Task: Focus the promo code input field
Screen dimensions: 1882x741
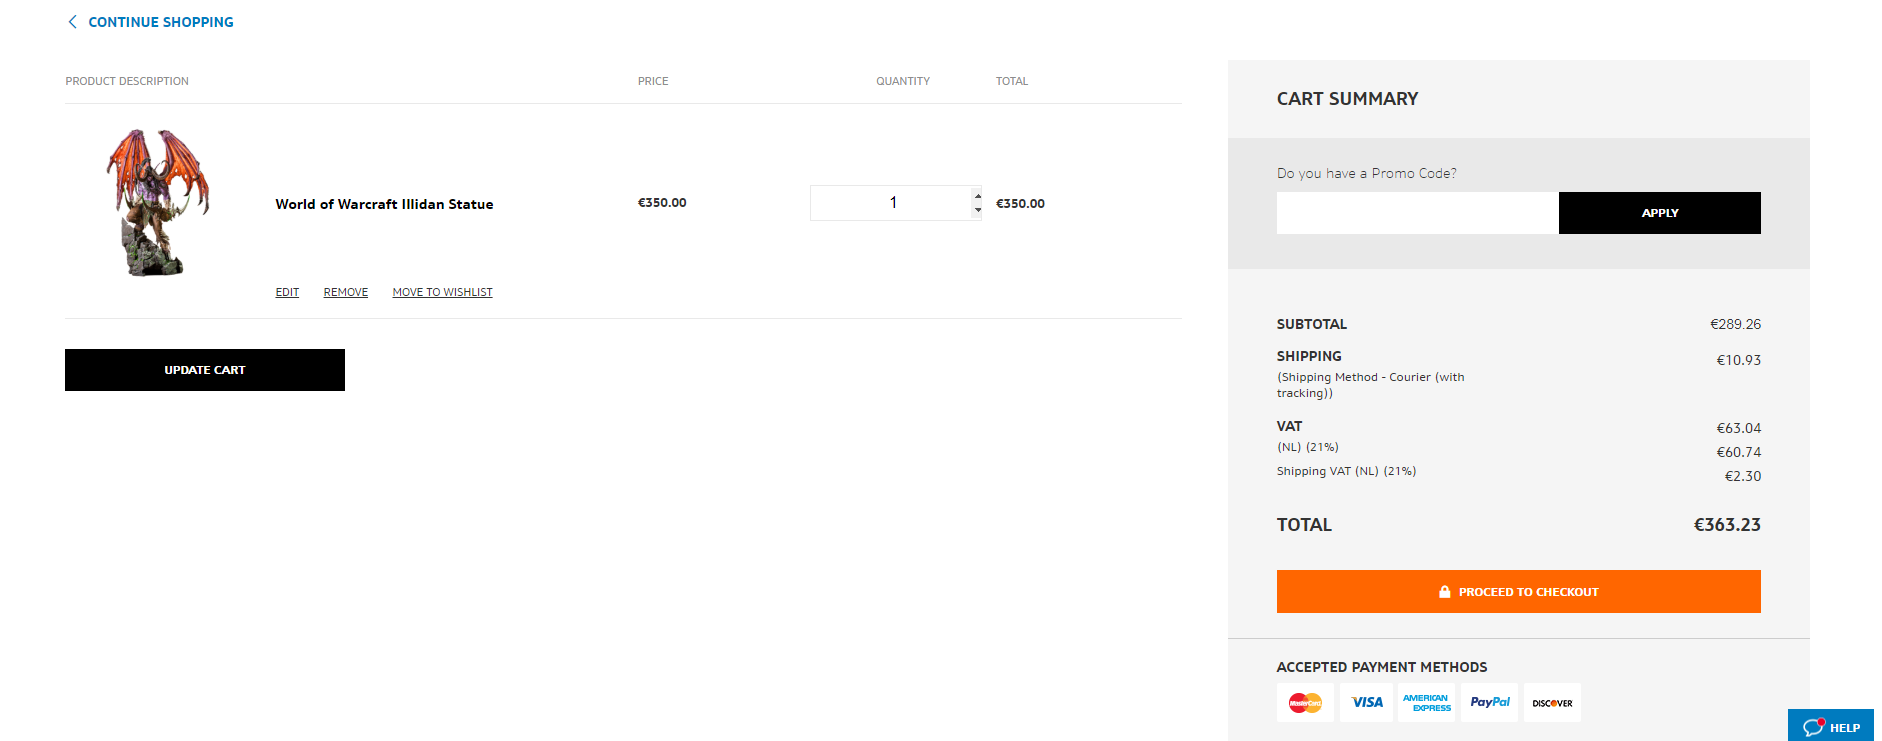Action: tap(1417, 213)
